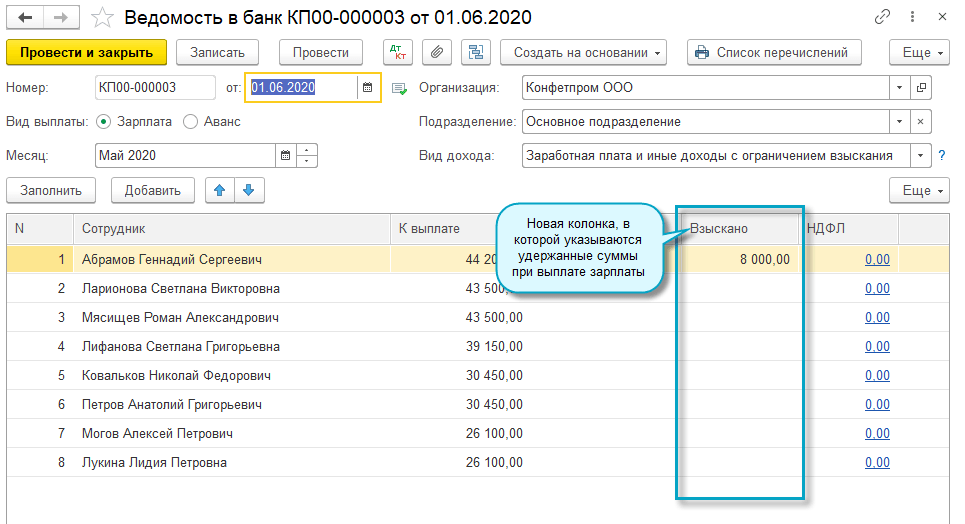The width and height of the screenshot is (965, 524).
Task: Open the Организация dropdown list
Action: tap(900, 88)
